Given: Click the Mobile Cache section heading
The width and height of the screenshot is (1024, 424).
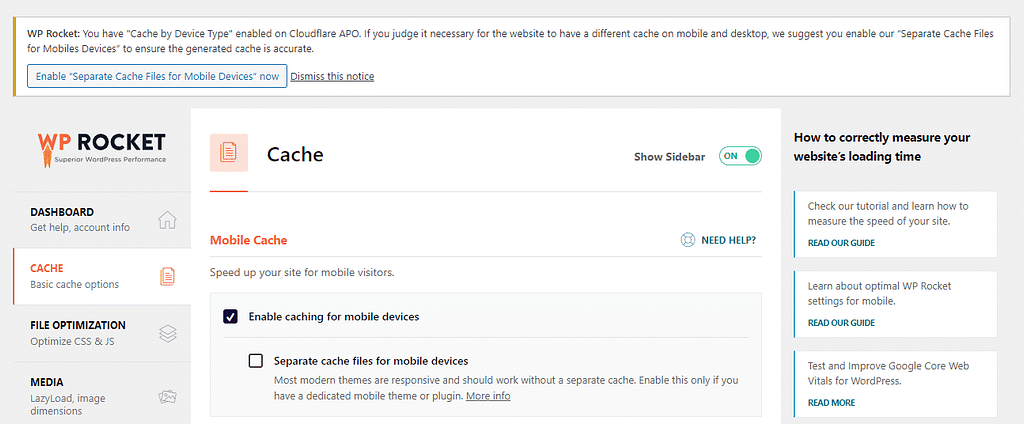Looking at the screenshot, I should (248, 240).
